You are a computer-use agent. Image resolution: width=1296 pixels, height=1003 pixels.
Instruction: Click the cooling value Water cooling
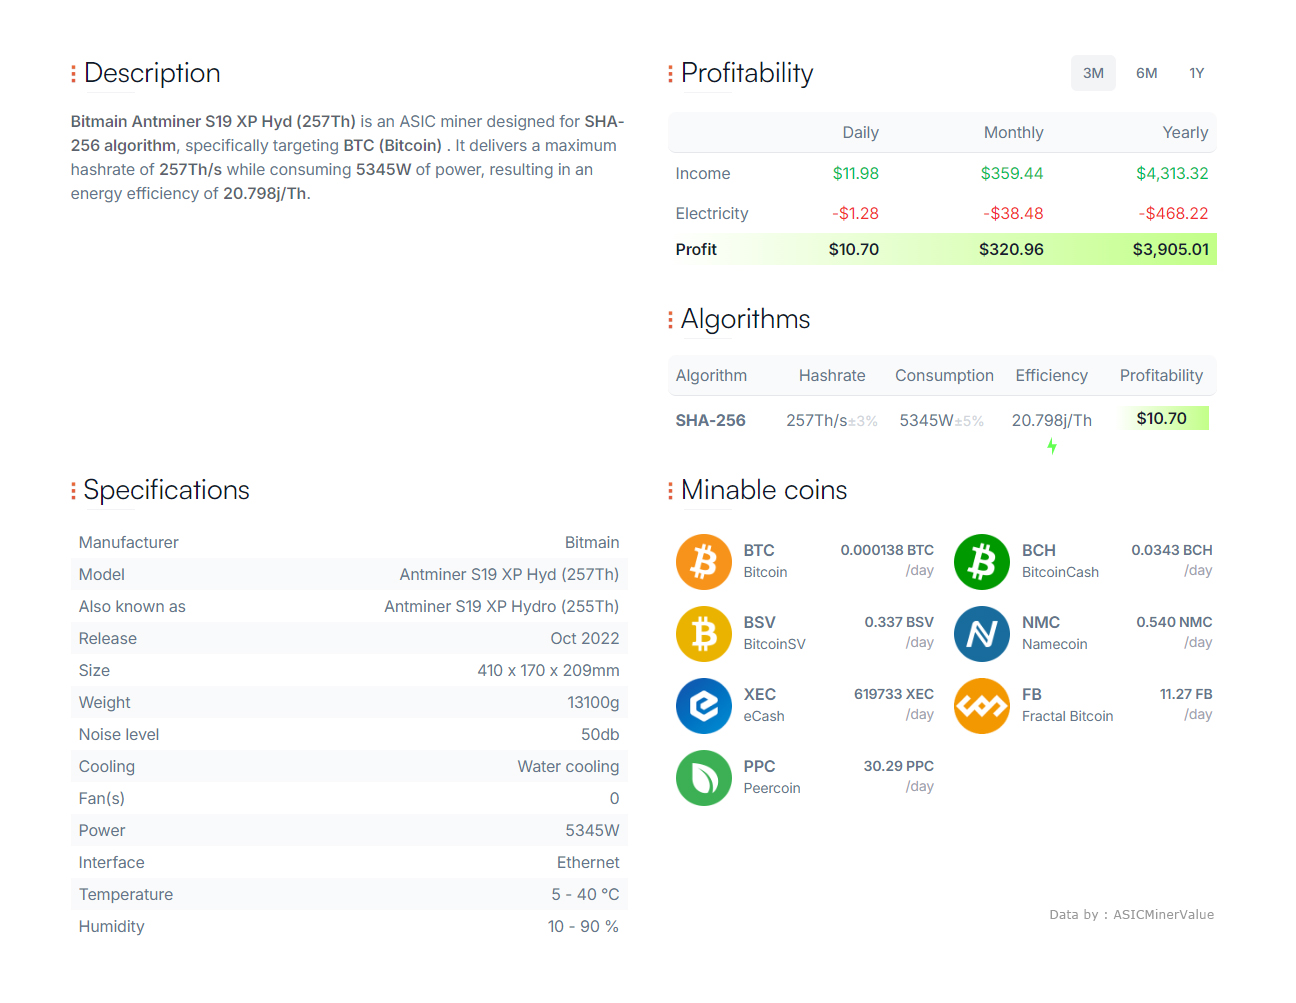coord(568,766)
